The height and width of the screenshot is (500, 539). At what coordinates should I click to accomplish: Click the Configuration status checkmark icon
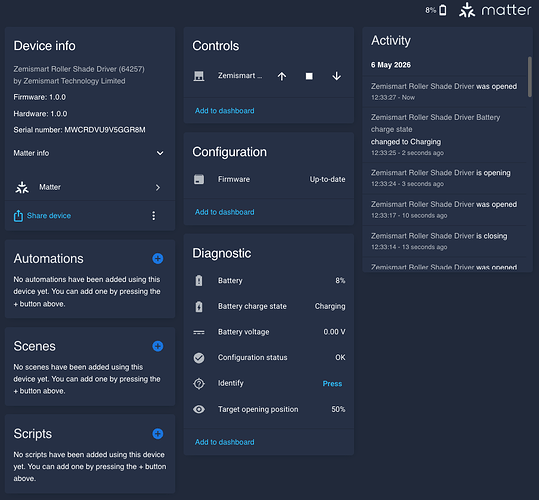199,358
